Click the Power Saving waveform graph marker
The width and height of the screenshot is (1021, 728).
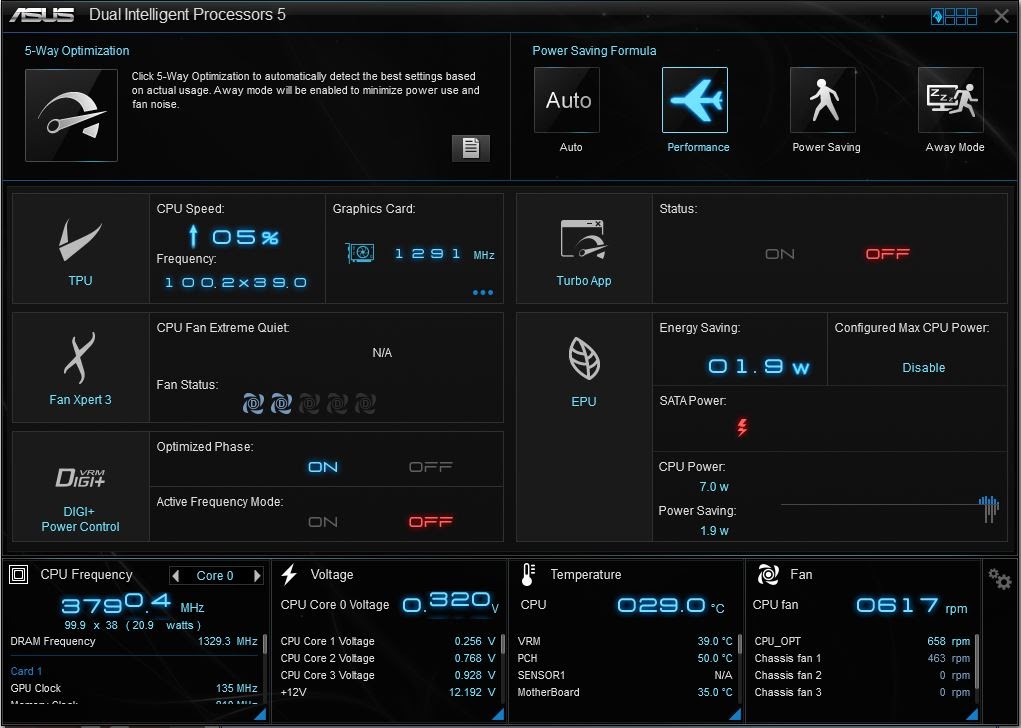pyautogui.click(x=988, y=509)
